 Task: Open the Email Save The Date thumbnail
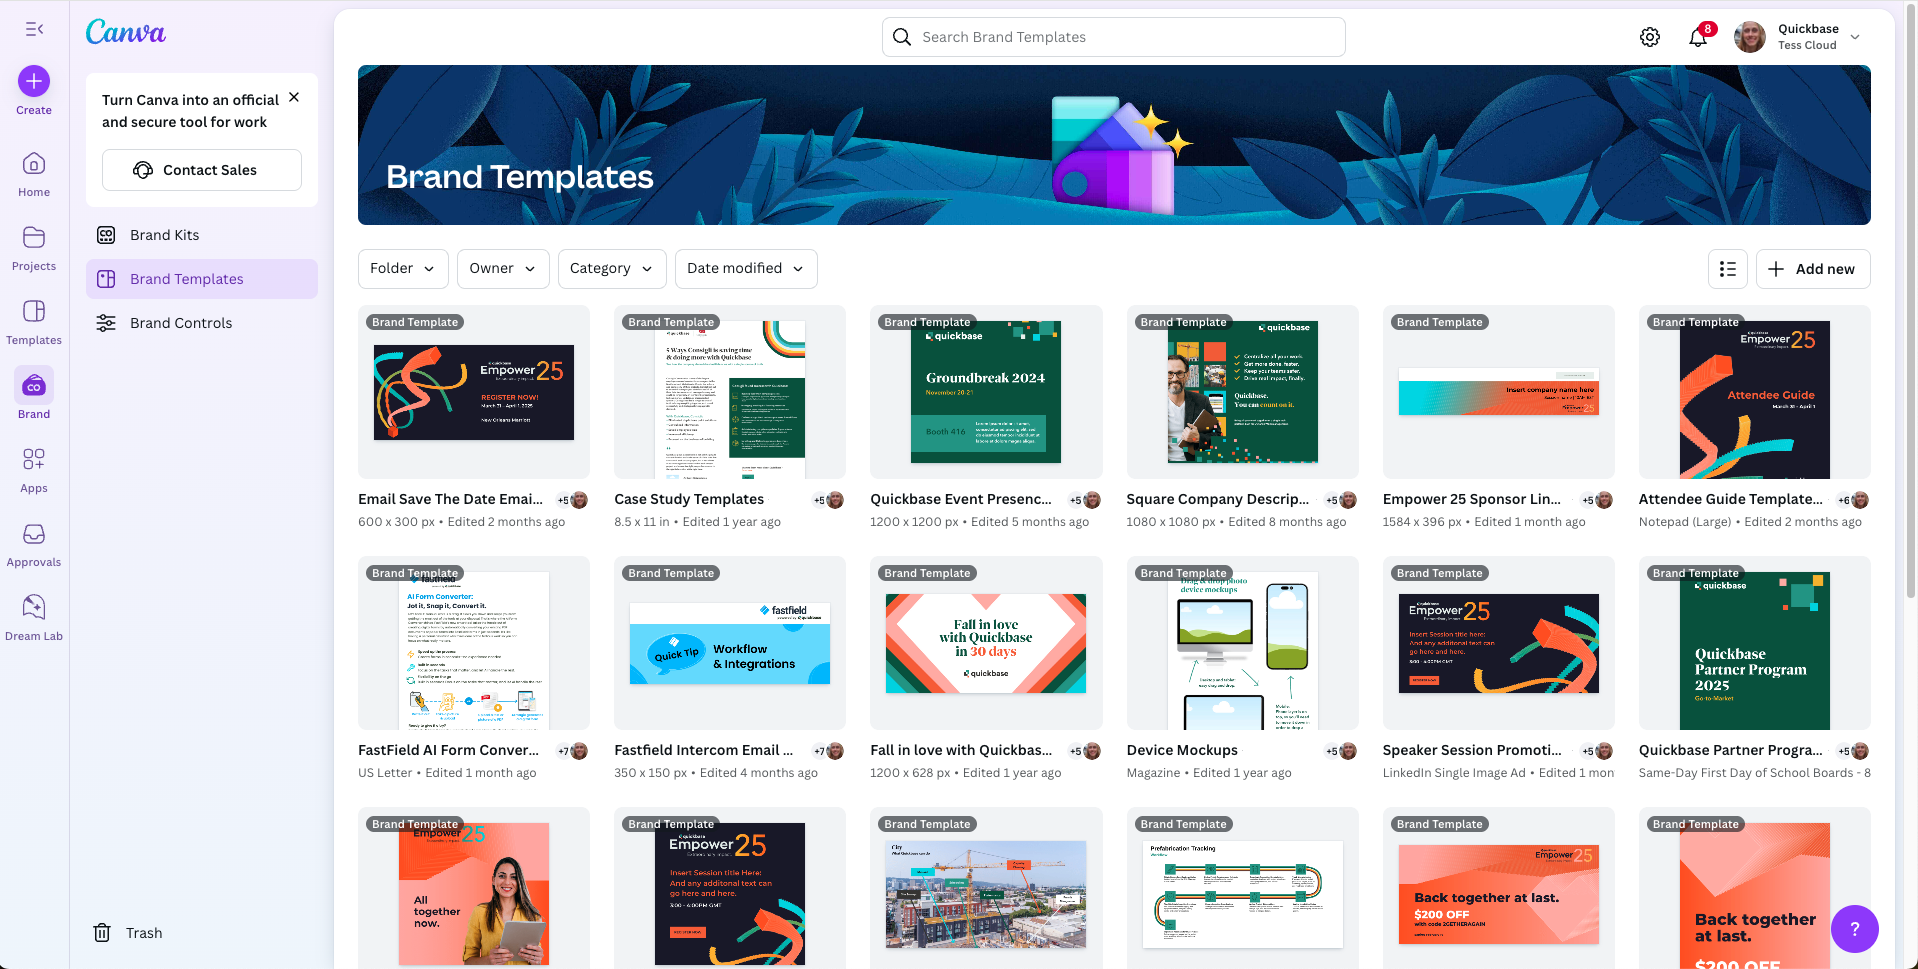[474, 392]
